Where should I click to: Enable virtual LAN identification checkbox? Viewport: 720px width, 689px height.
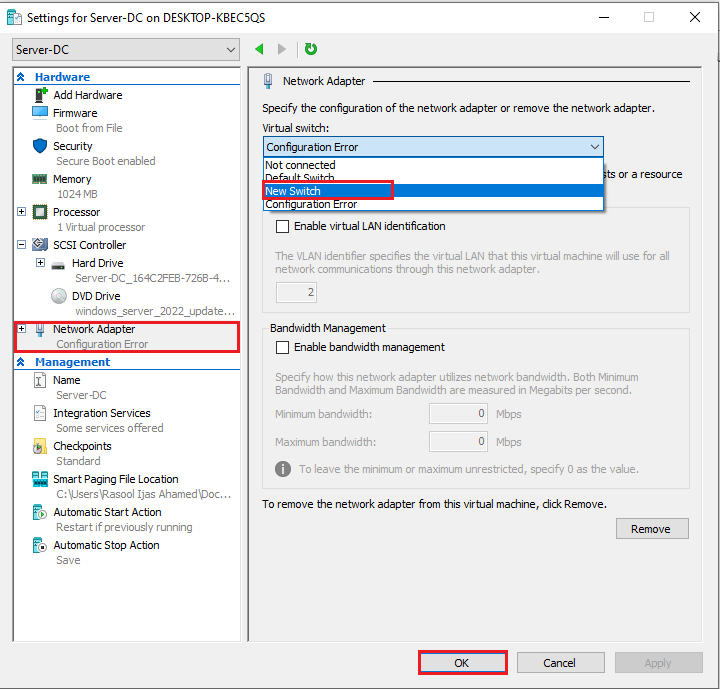(x=282, y=226)
